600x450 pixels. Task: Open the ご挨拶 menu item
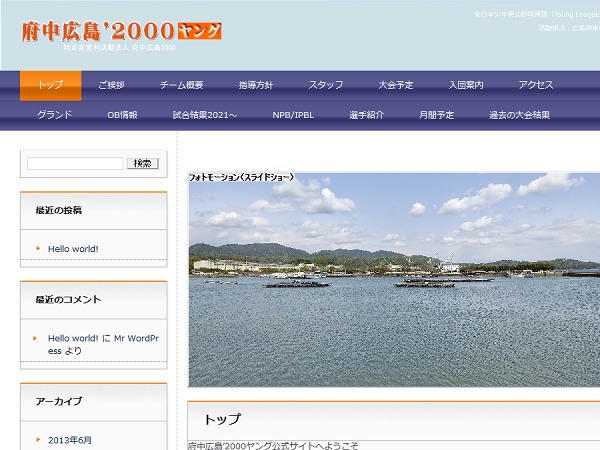(111, 85)
